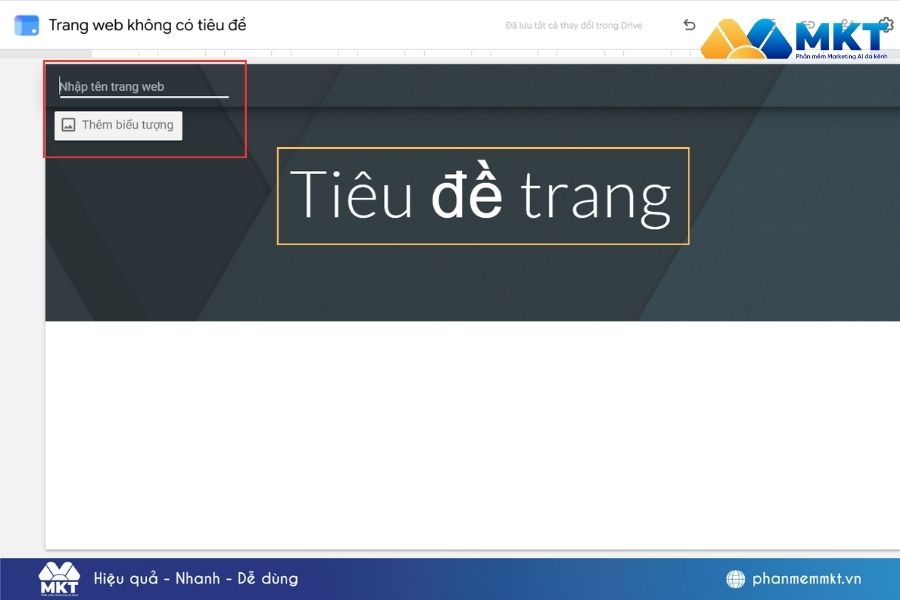Click the 'Thêm biểu tượng' button
Viewport: 900px width, 600px height.
pyautogui.click(x=118, y=125)
